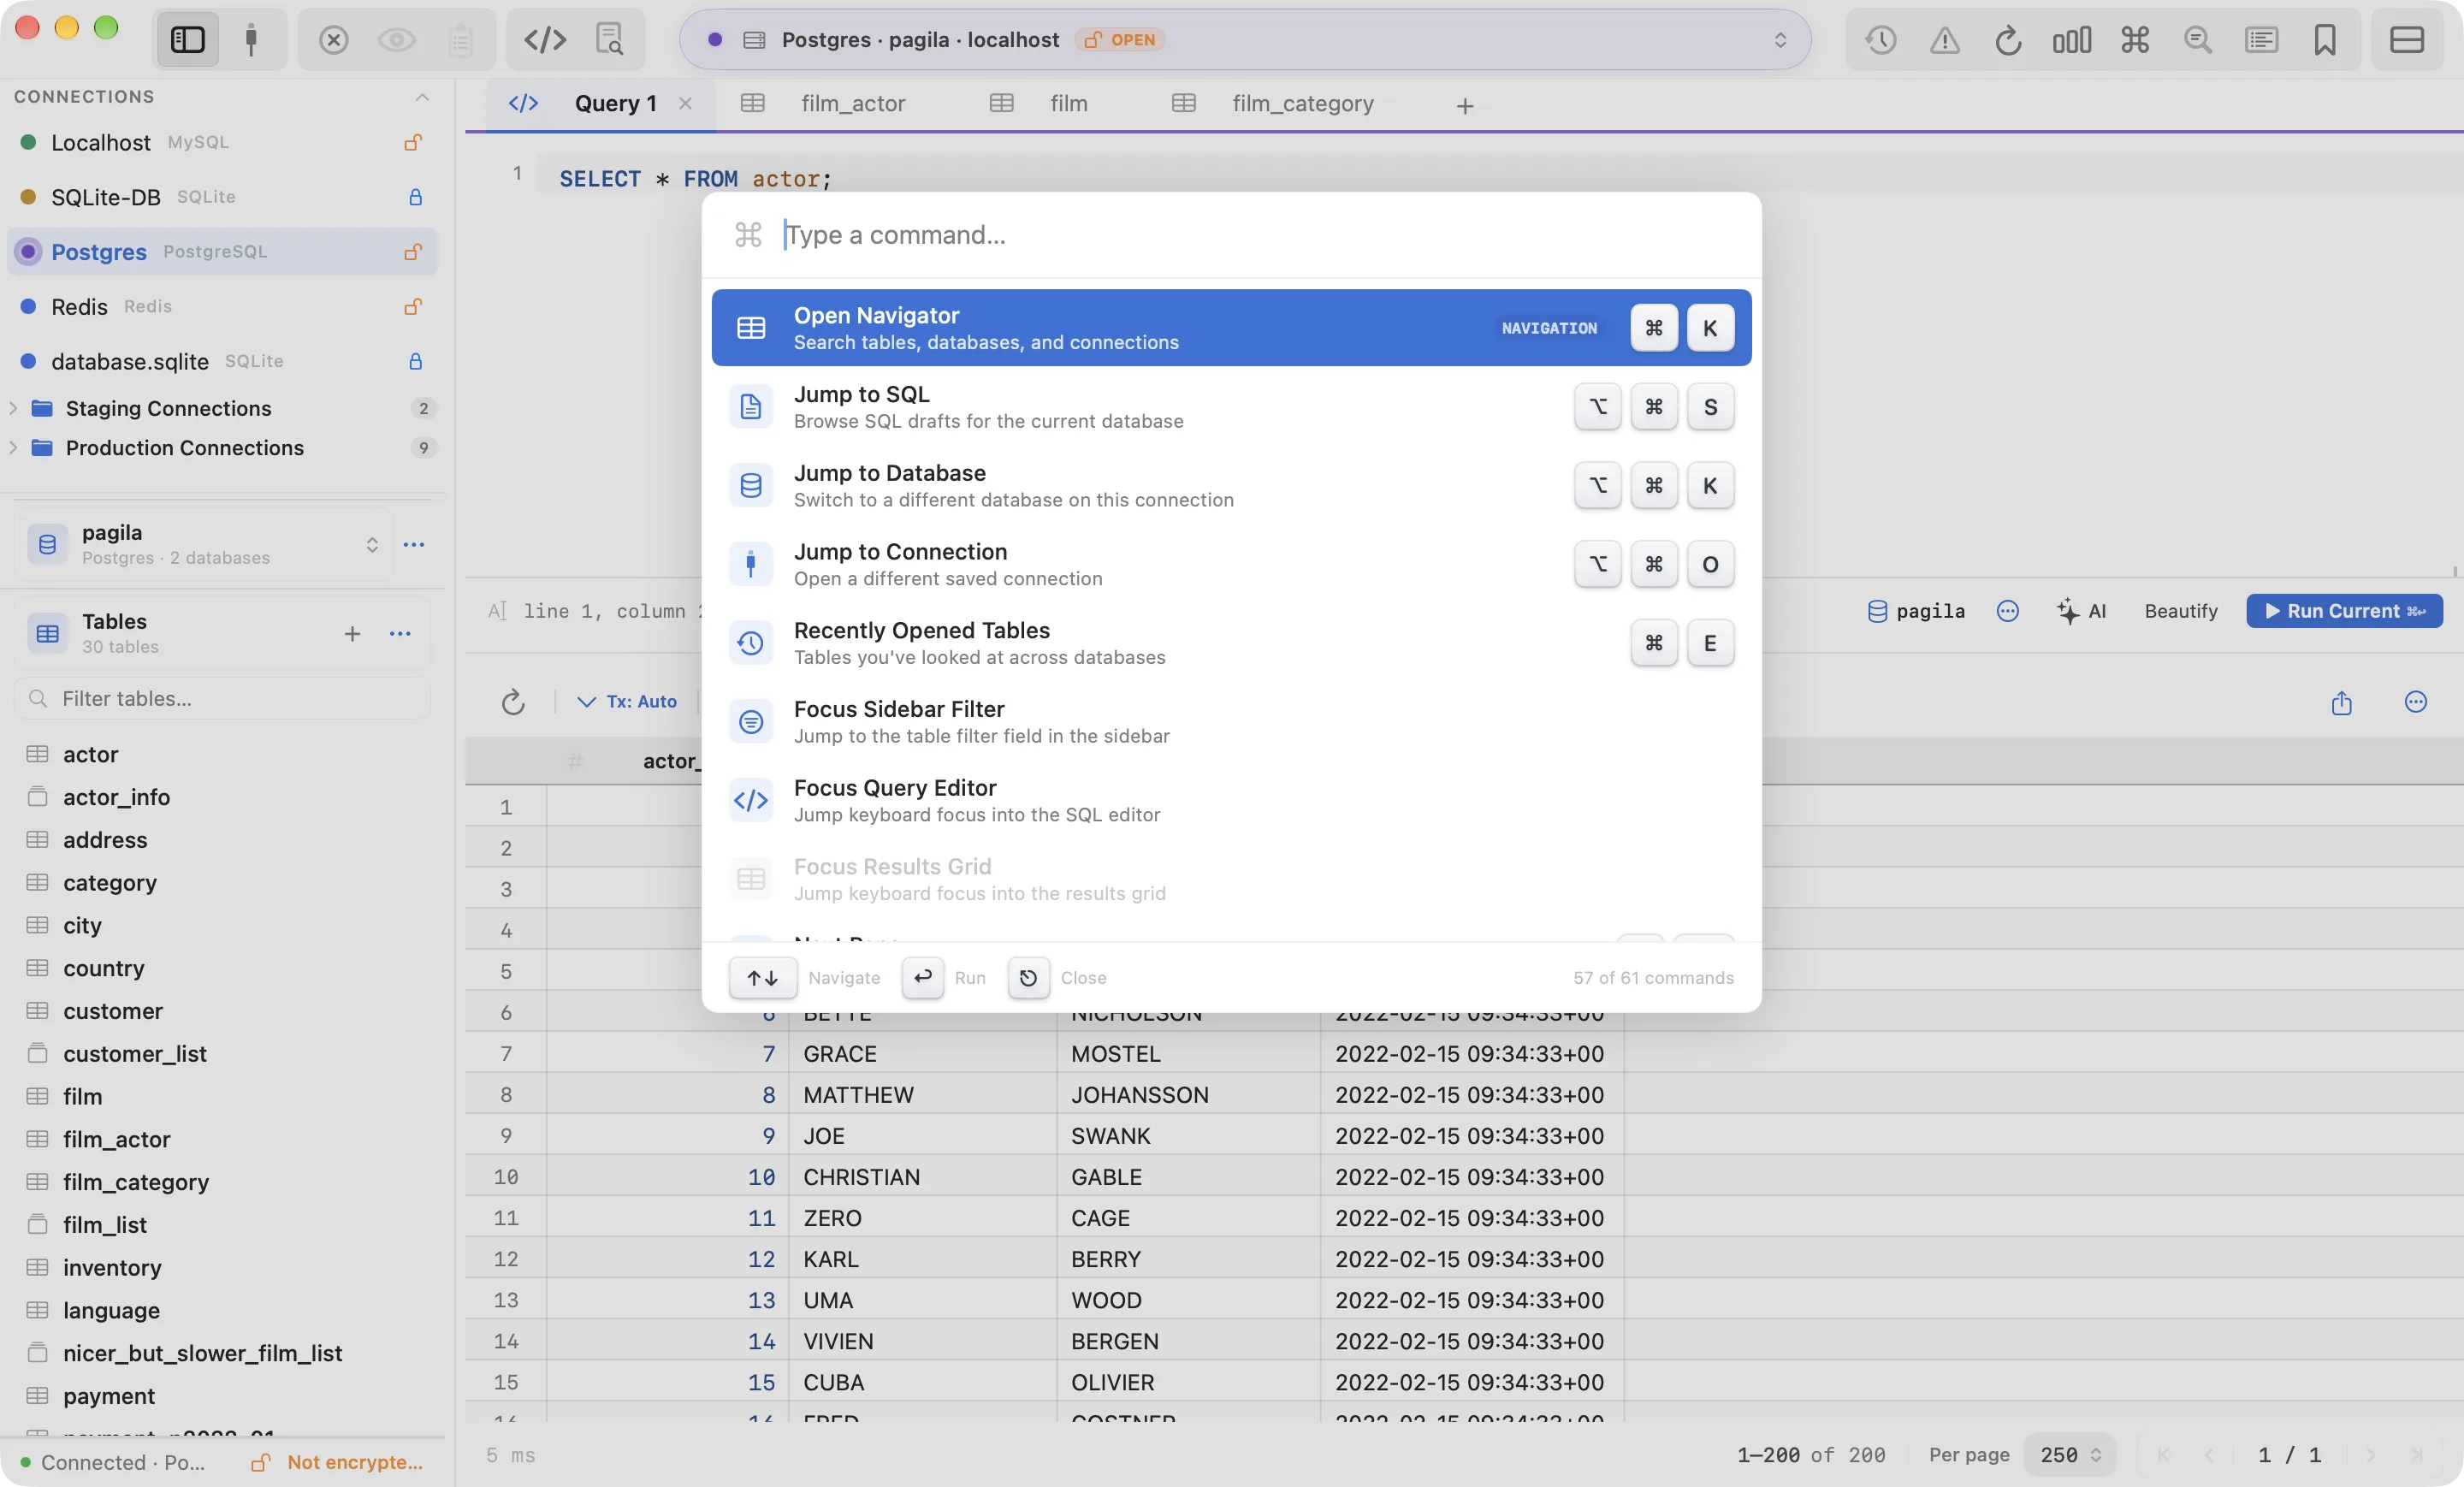This screenshot has height=1487, width=2464.
Task: Switch to the film_actor tab
Action: coord(852,103)
